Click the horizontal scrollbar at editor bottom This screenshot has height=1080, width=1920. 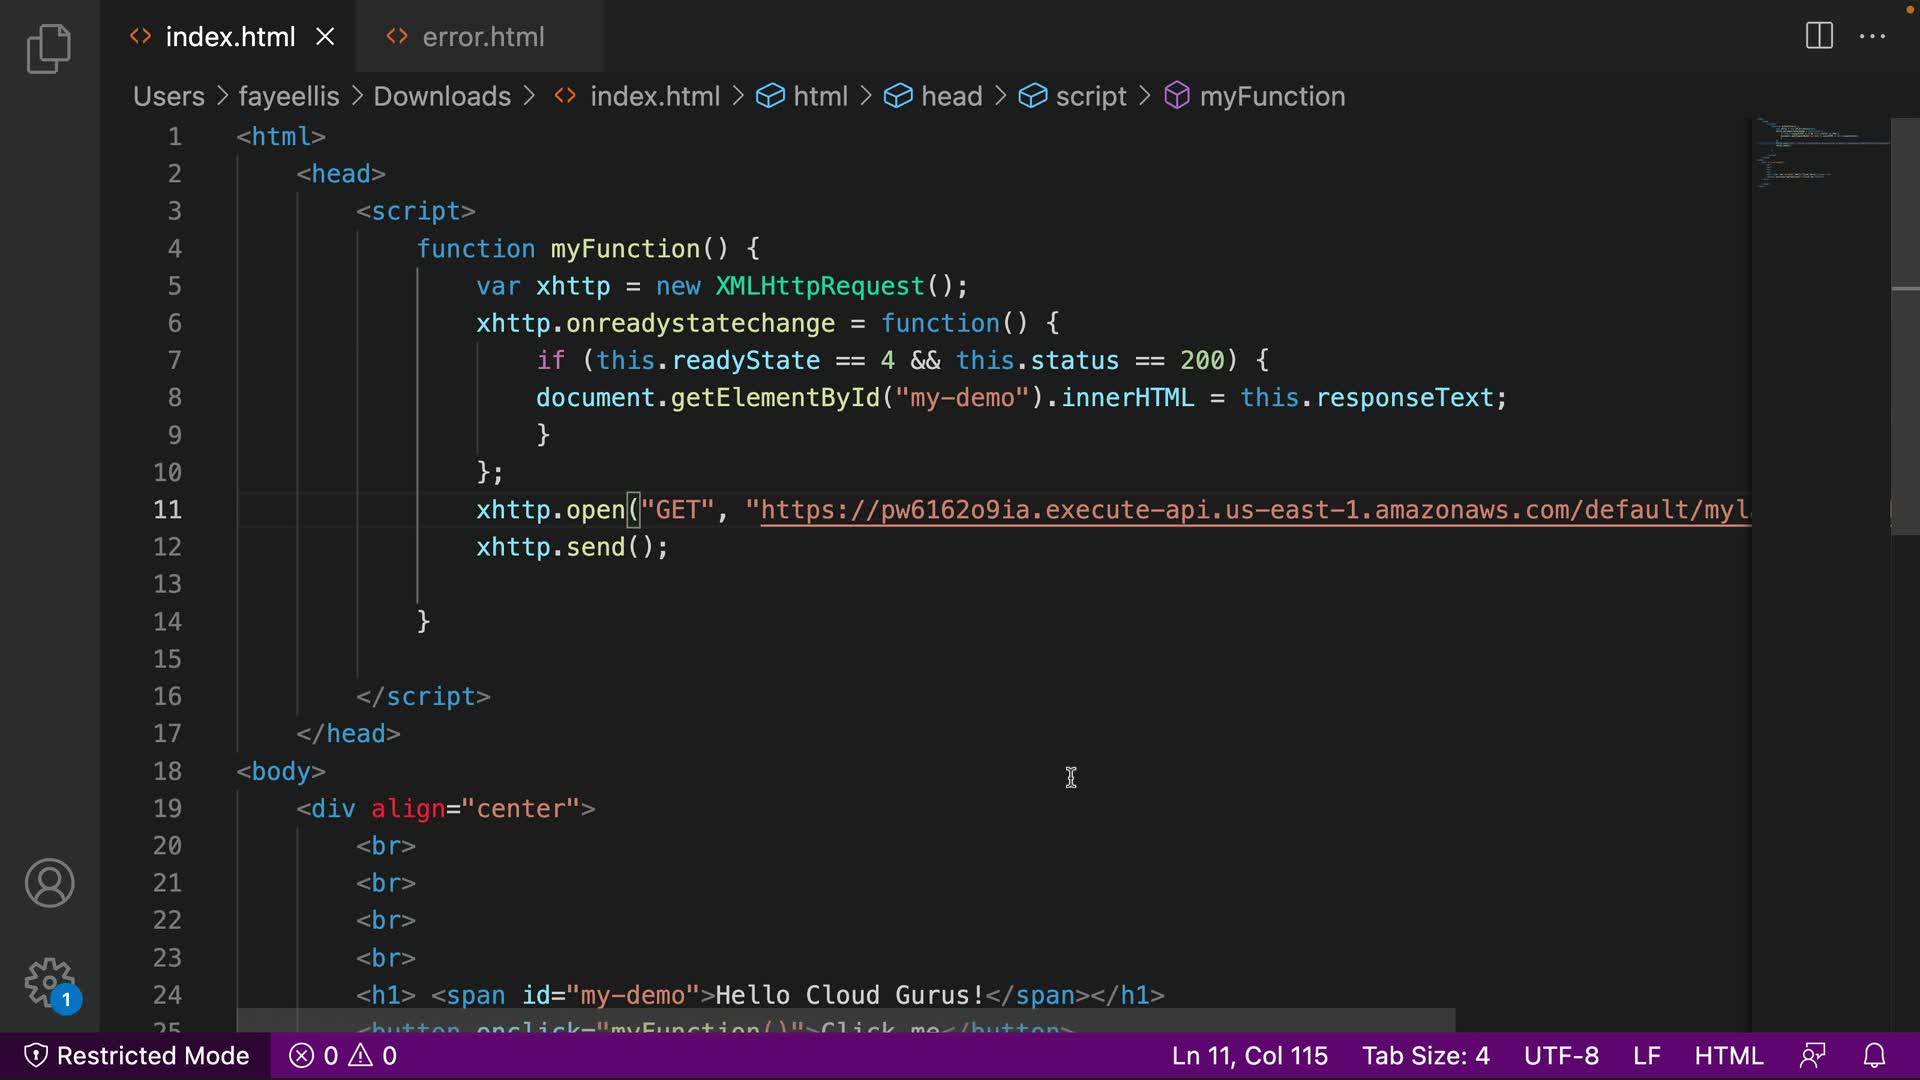click(x=845, y=1020)
